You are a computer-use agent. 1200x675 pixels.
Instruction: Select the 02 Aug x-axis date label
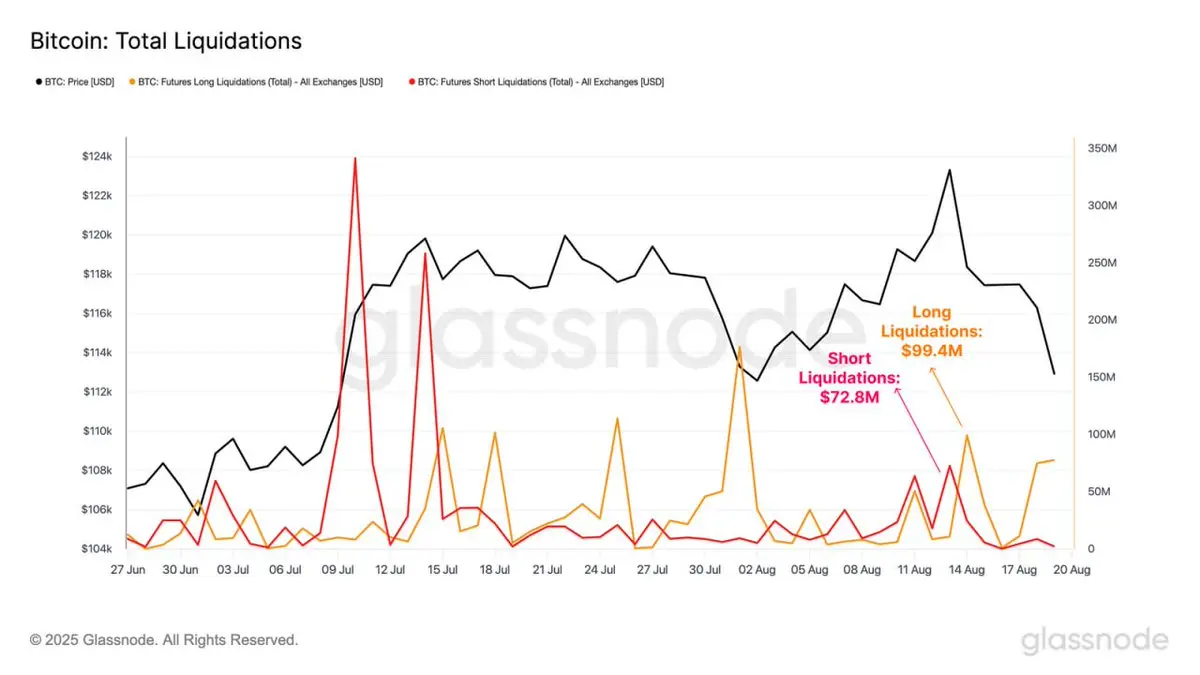(x=757, y=570)
